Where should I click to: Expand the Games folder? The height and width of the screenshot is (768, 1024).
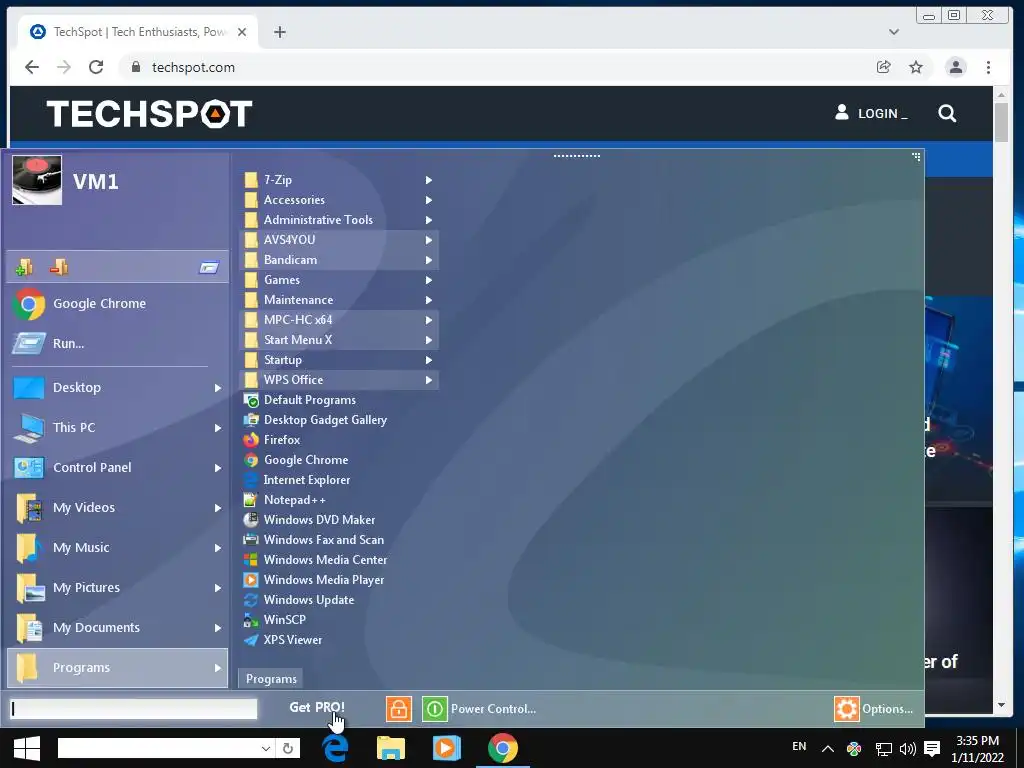point(339,280)
